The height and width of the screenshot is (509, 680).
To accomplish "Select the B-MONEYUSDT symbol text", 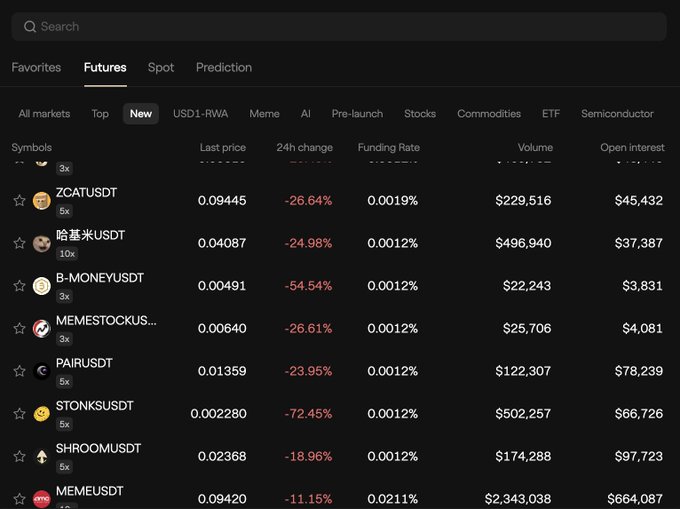I will pos(100,278).
